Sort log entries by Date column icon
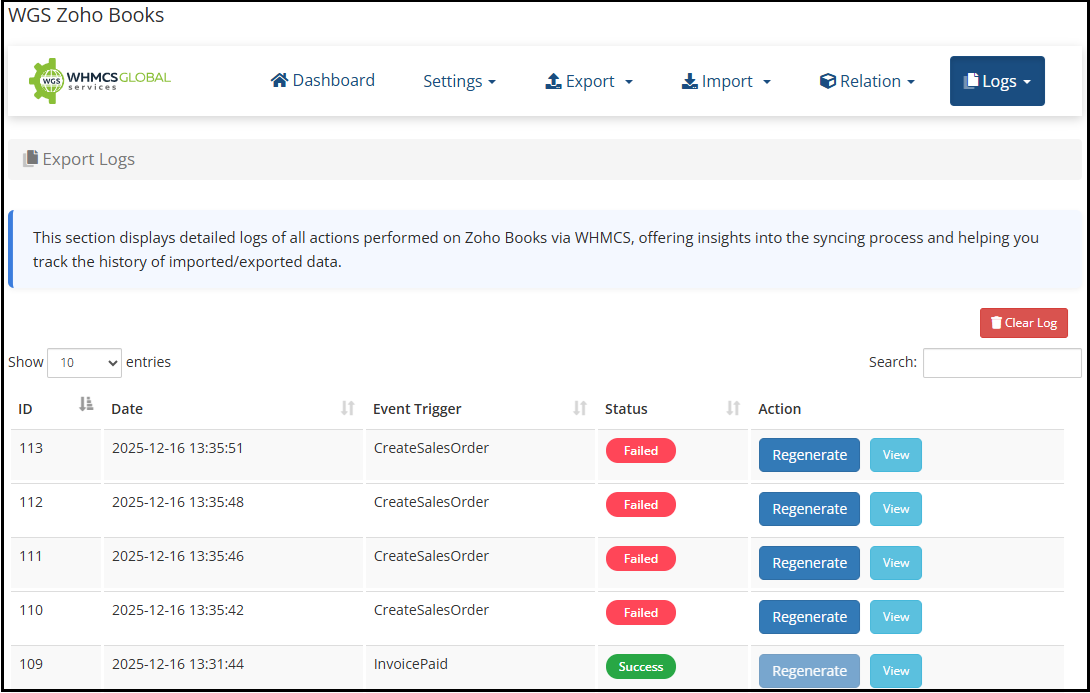 pyautogui.click(x=348, y=408)
